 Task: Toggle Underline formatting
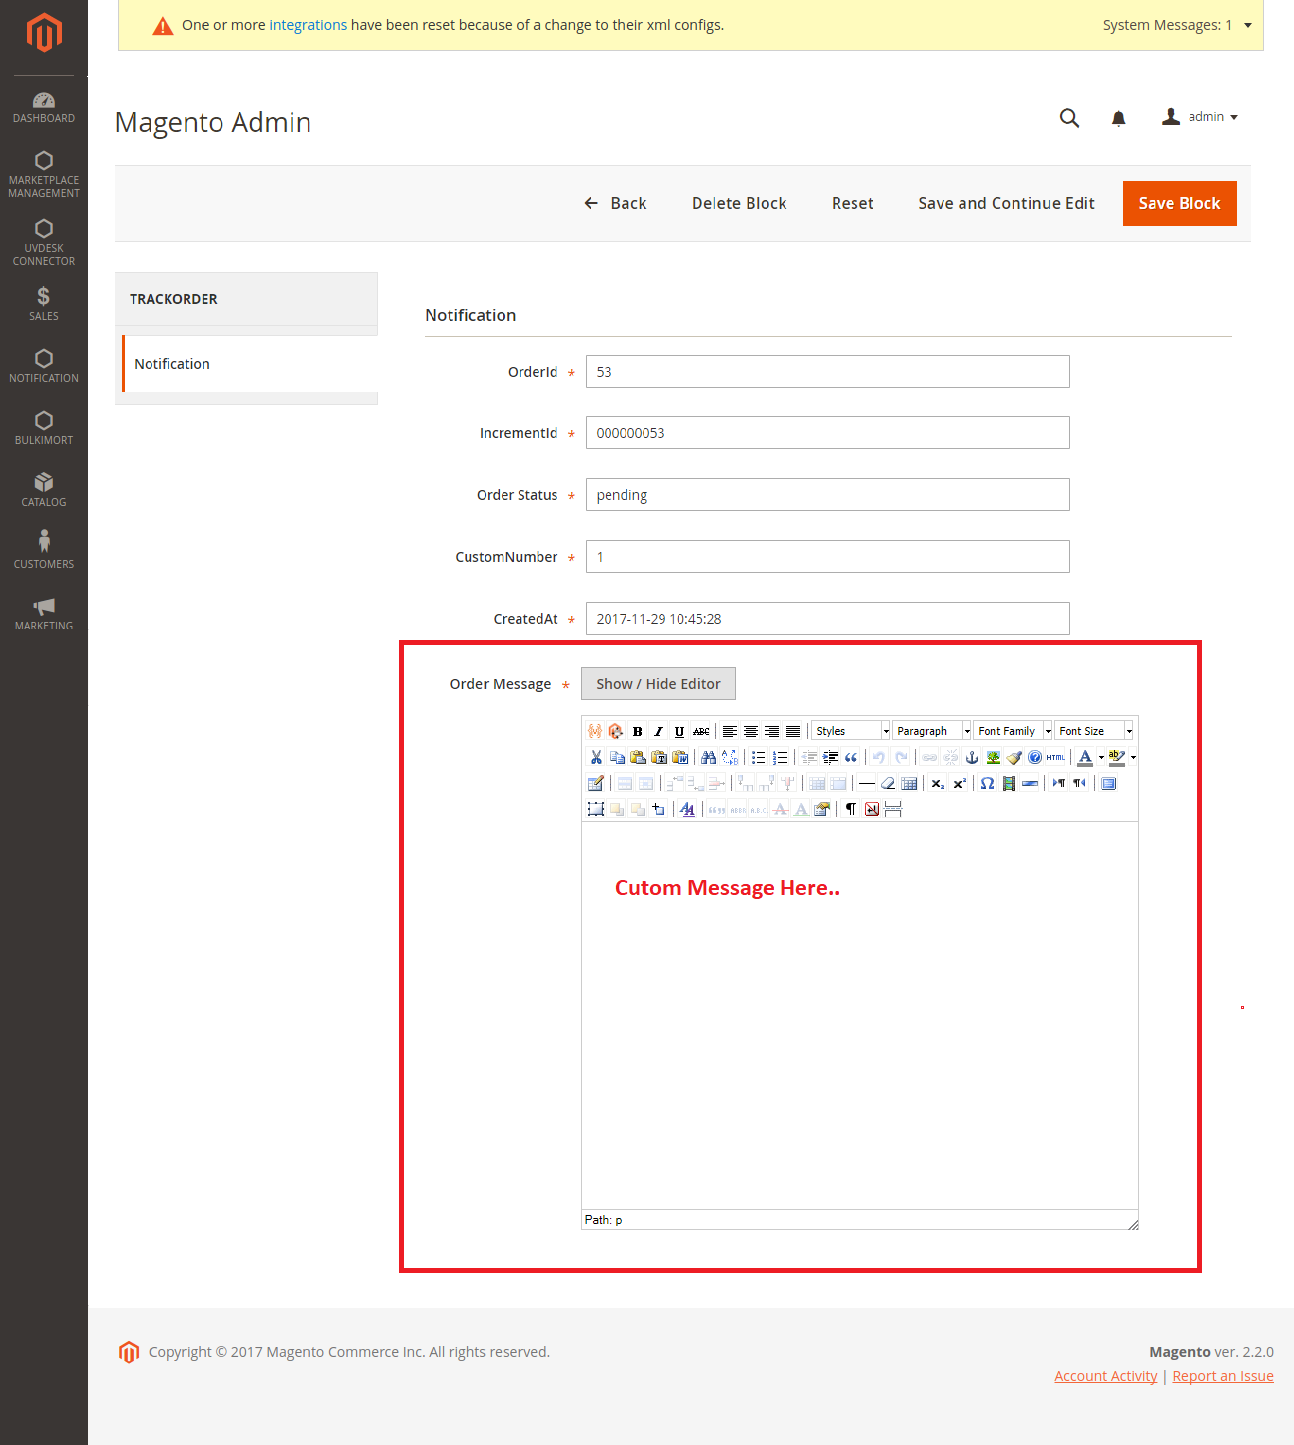(680, 731)
